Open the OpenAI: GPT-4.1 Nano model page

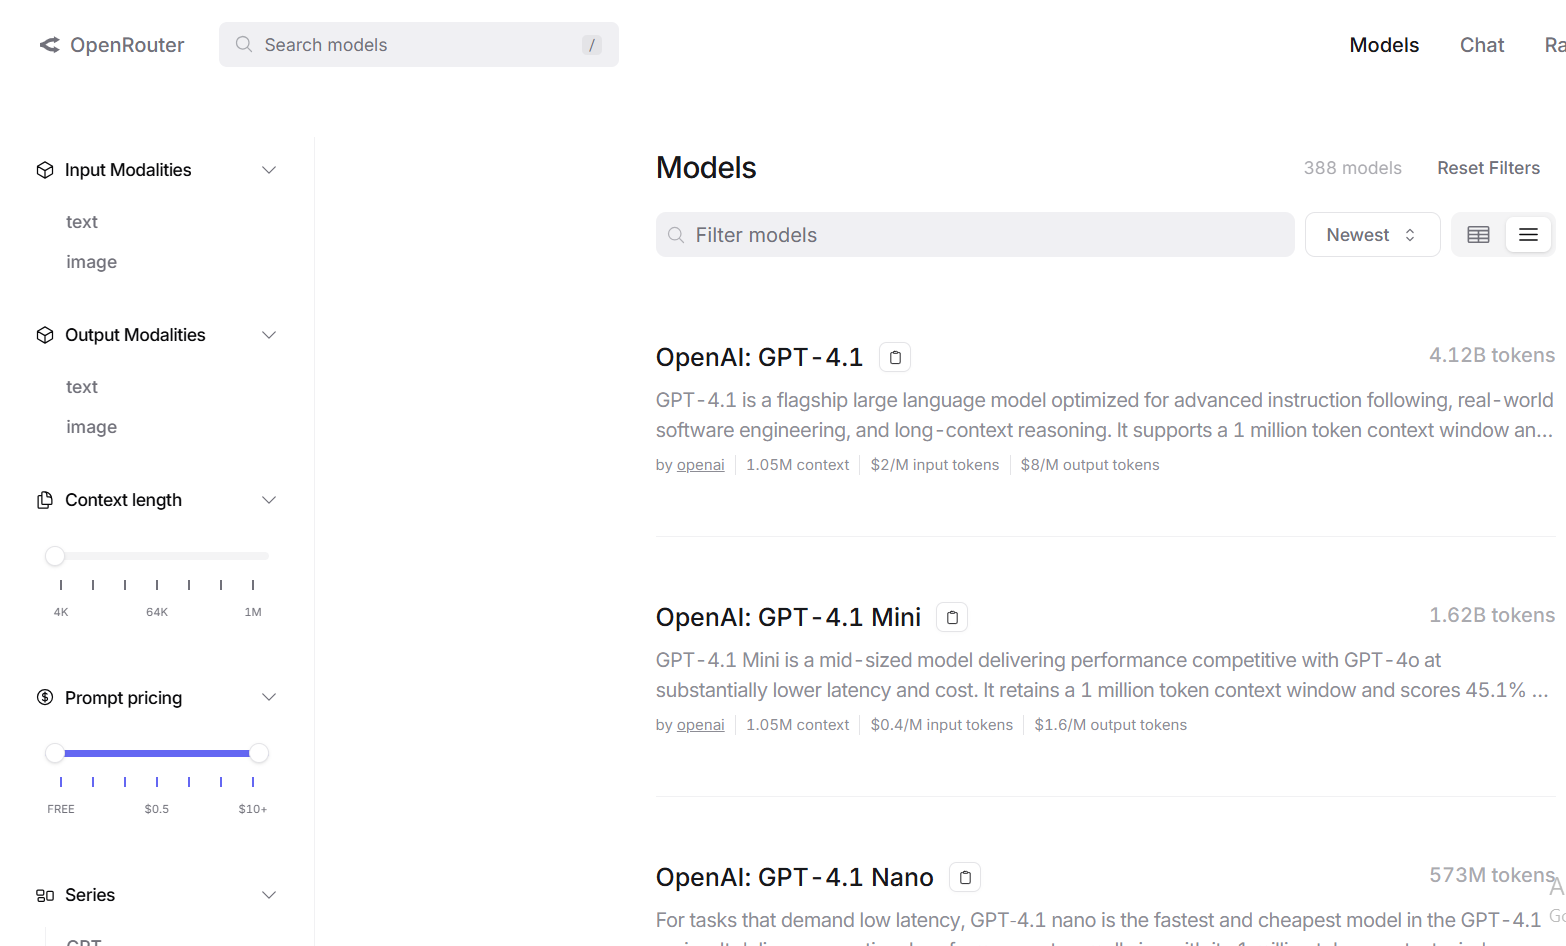[794, 877]
